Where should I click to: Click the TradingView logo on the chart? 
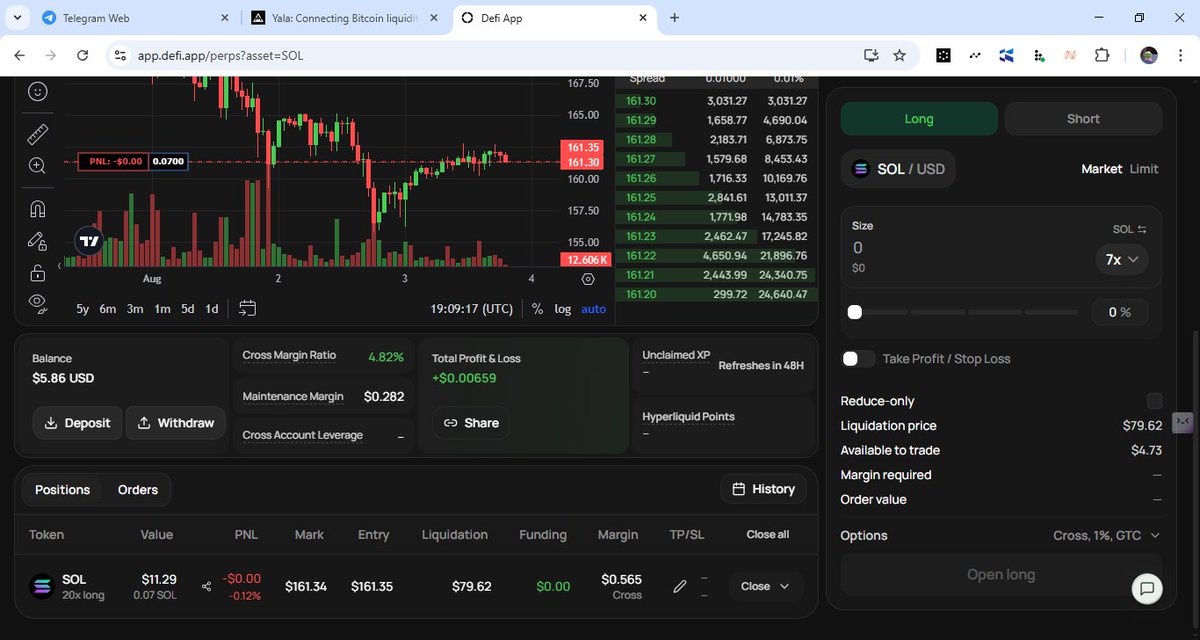click(x=89, y=240)
